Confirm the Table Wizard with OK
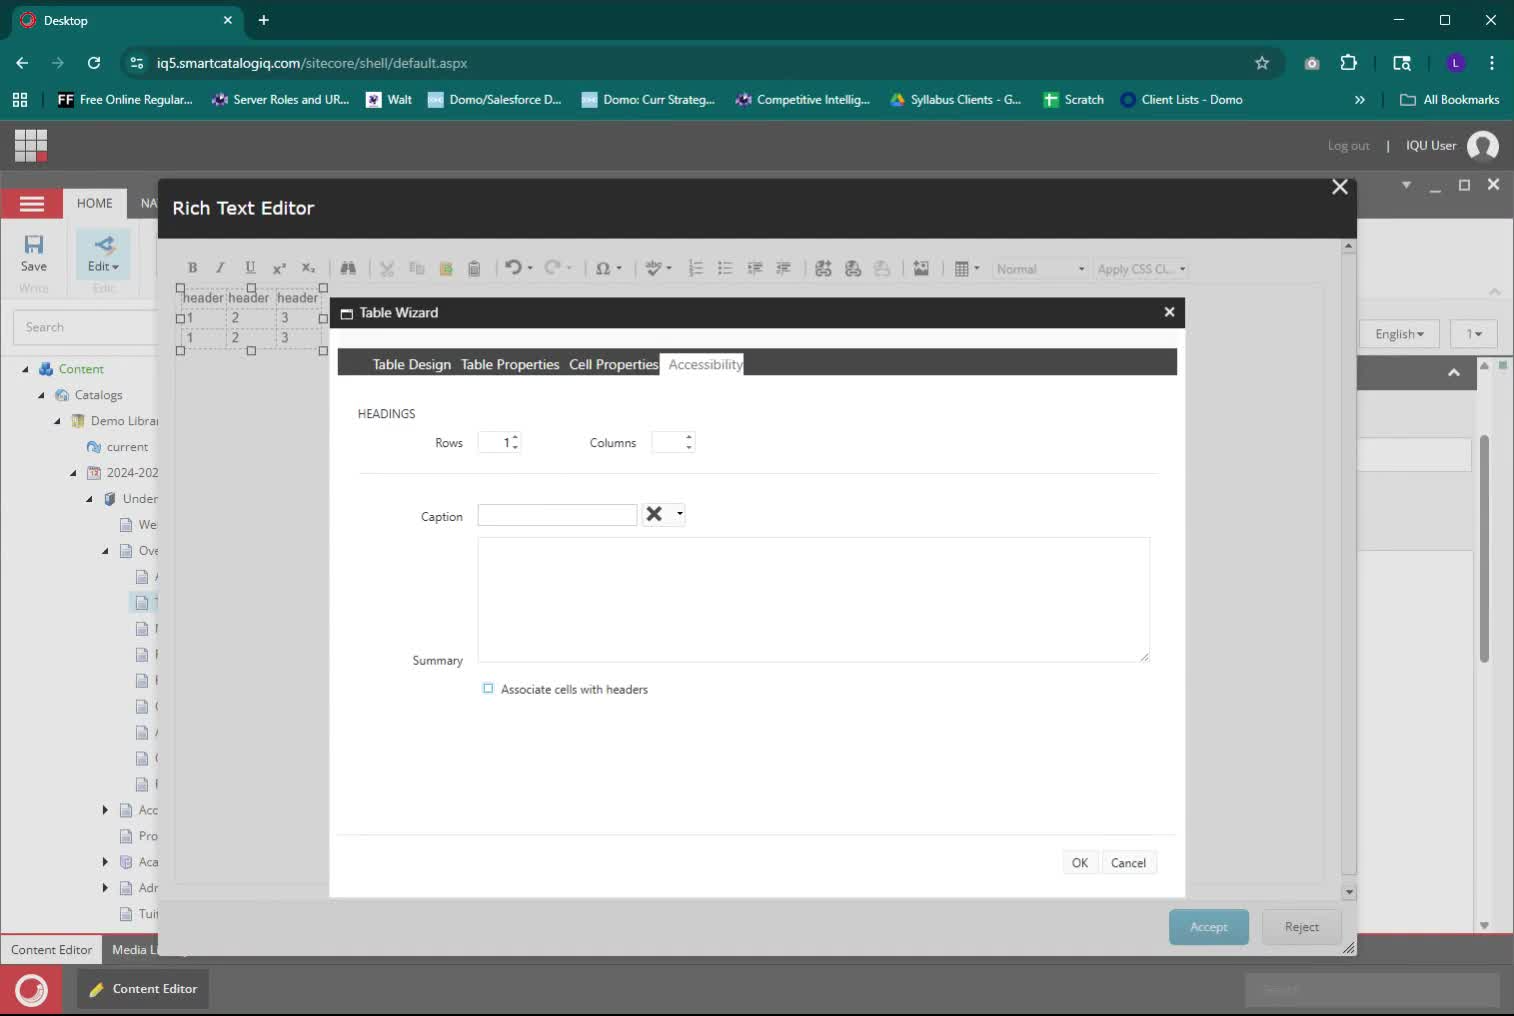This screenshot has width=1514, height=1016. 1080,863
